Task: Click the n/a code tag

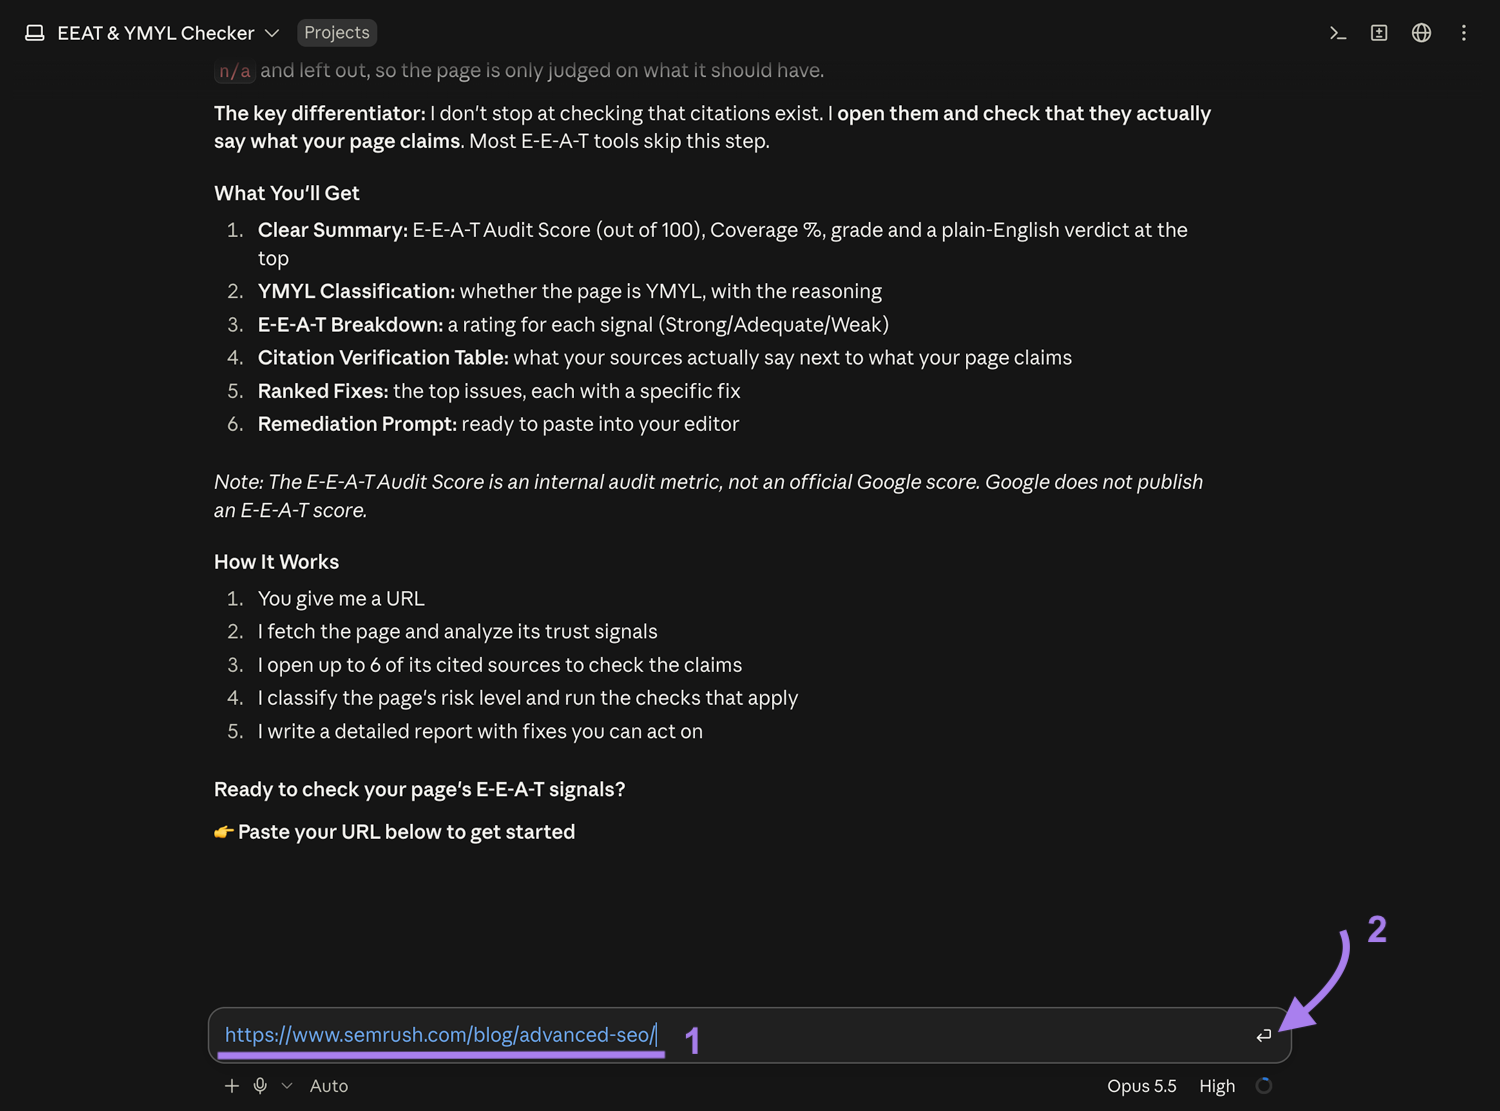Action: pos(235,71)
